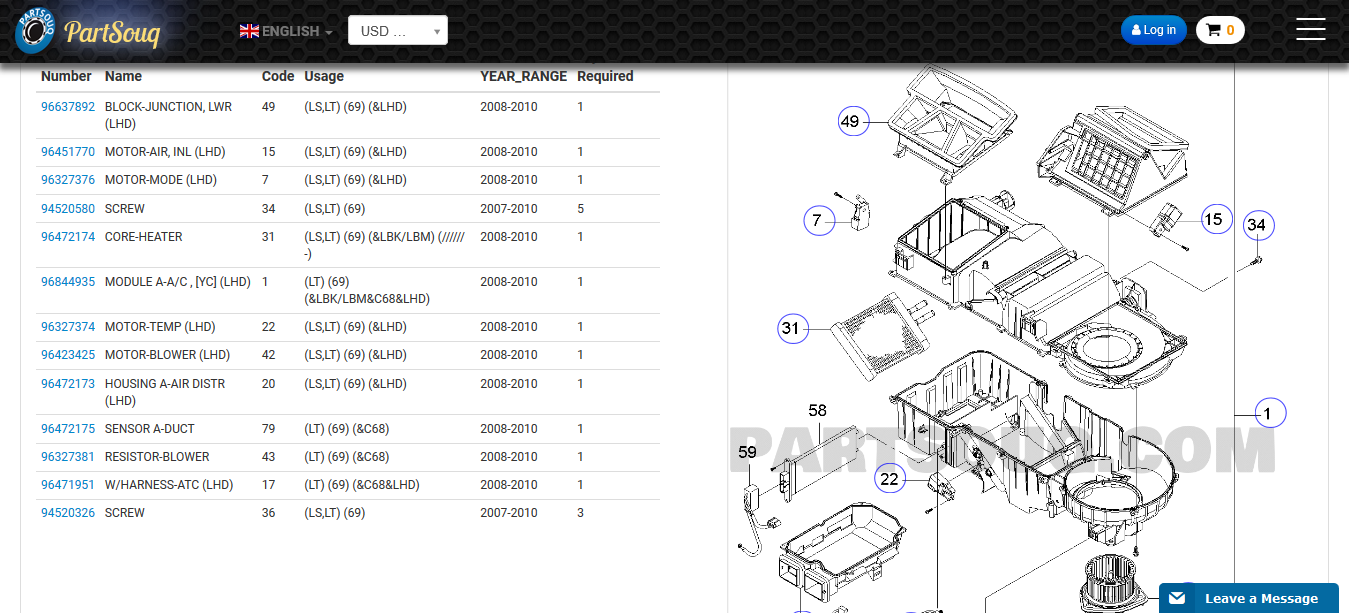
Task: Open part 96472174 core-heater link
Action: [68, 237]
